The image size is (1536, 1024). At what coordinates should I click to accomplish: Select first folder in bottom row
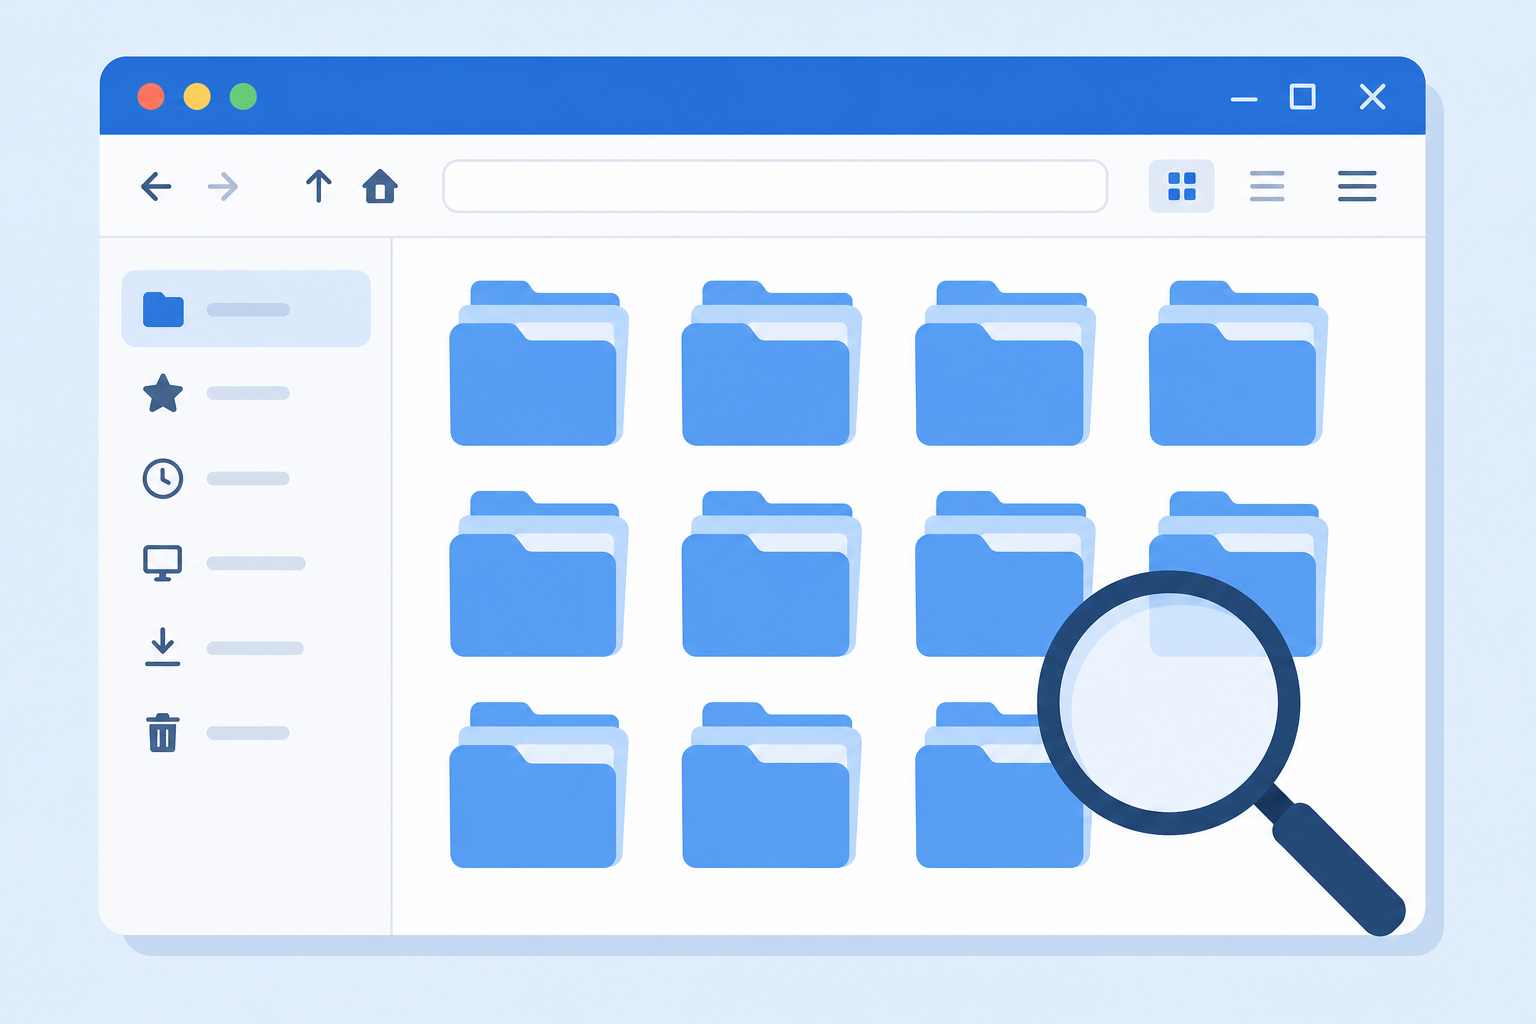538,785
